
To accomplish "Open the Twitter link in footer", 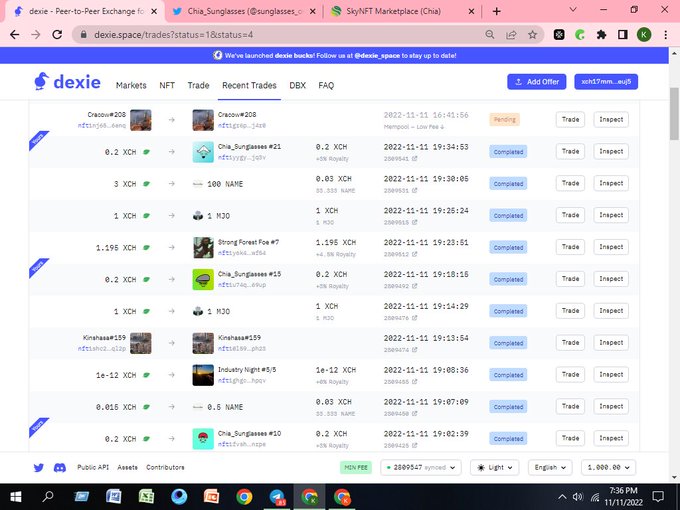I will click(39, 468).
